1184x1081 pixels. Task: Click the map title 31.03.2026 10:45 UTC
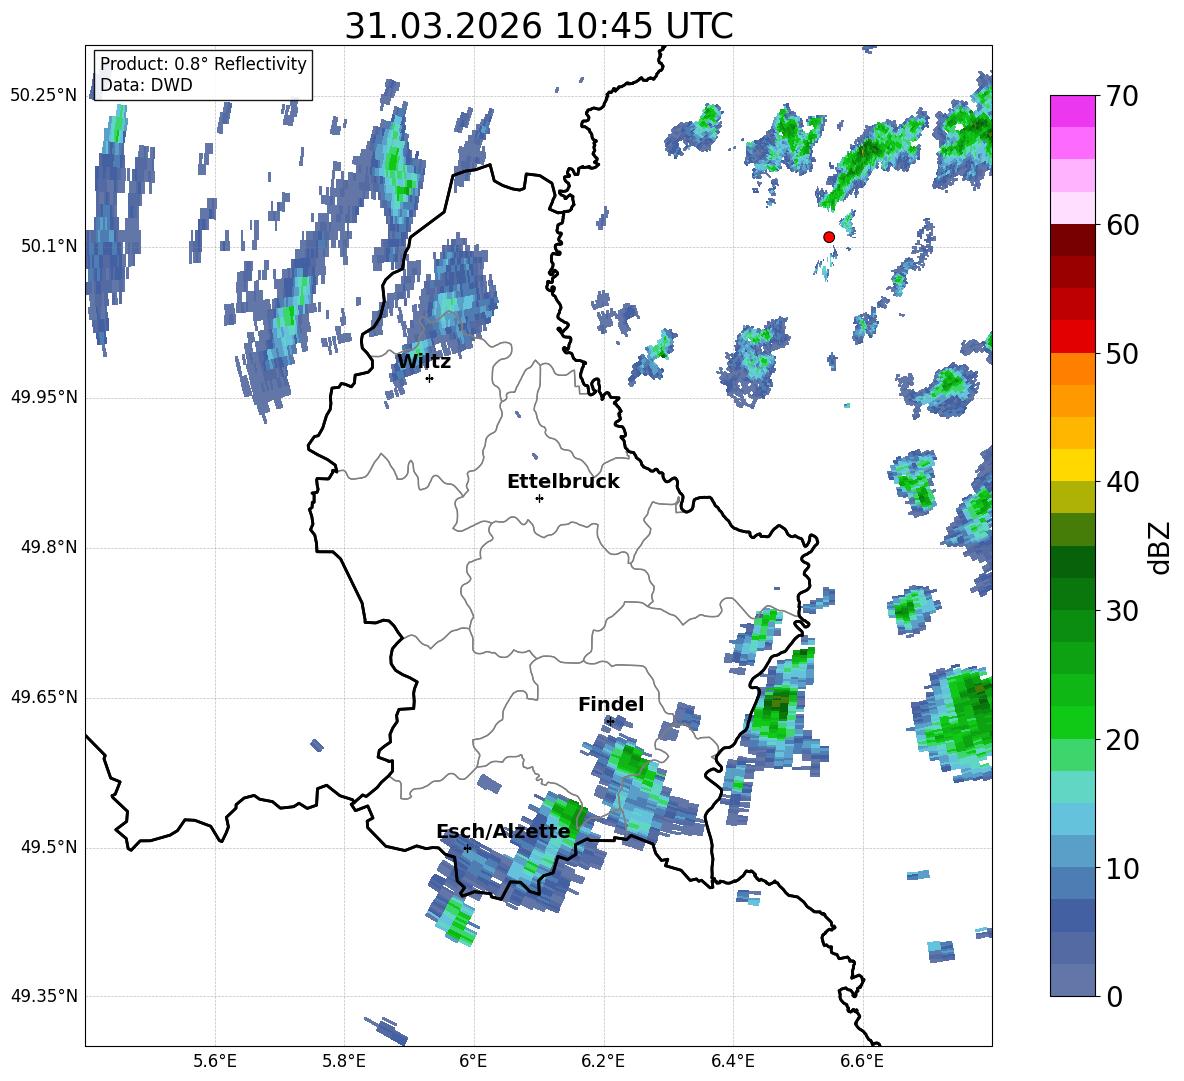[x=538, y=26]
